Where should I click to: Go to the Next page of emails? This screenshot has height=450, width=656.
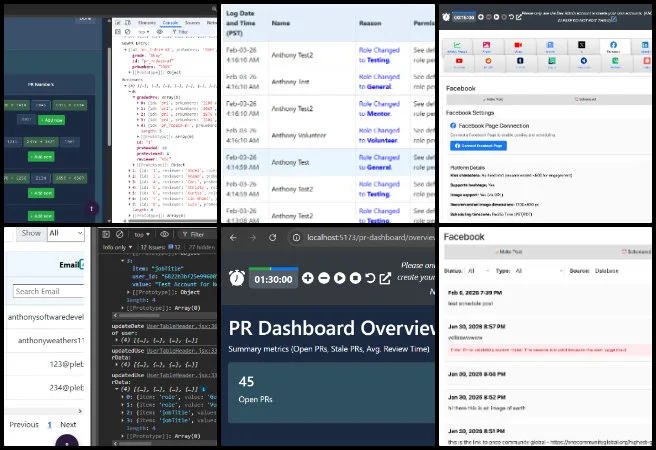68,425
